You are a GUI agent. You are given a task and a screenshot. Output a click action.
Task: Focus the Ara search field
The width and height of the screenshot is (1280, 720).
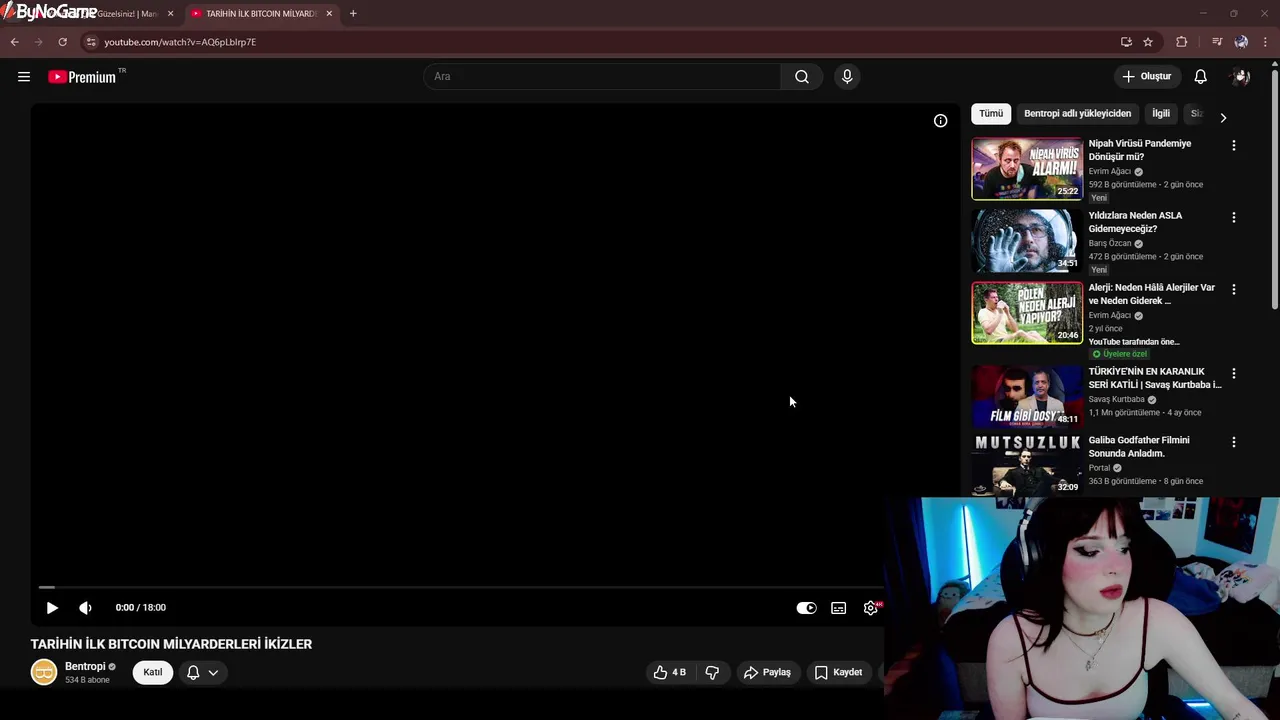click(602, 77)
